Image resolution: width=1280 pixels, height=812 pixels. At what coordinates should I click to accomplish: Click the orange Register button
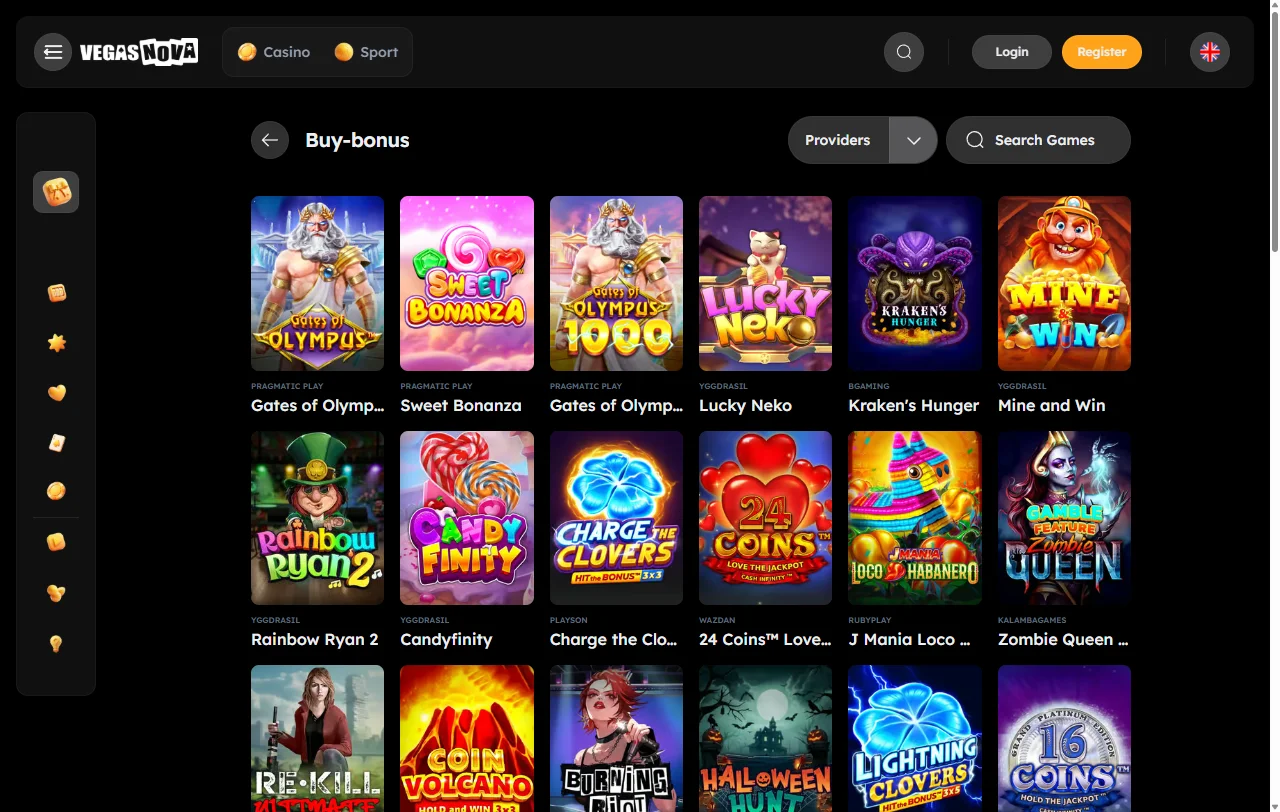[x=1102, y=52]
